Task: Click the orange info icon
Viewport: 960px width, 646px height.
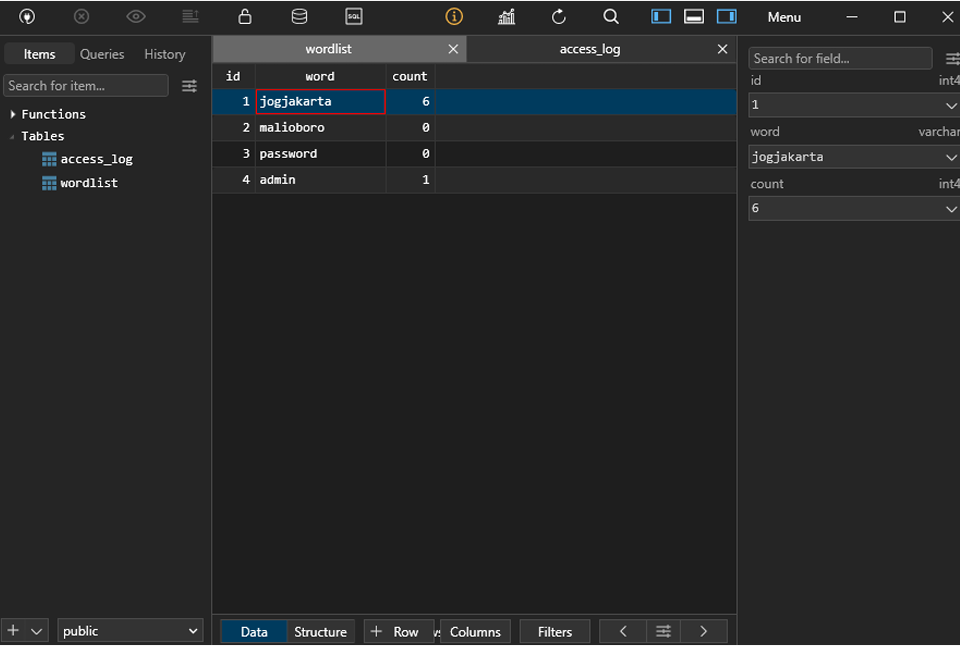Action: pyautogui.click(x=454, y=17)
